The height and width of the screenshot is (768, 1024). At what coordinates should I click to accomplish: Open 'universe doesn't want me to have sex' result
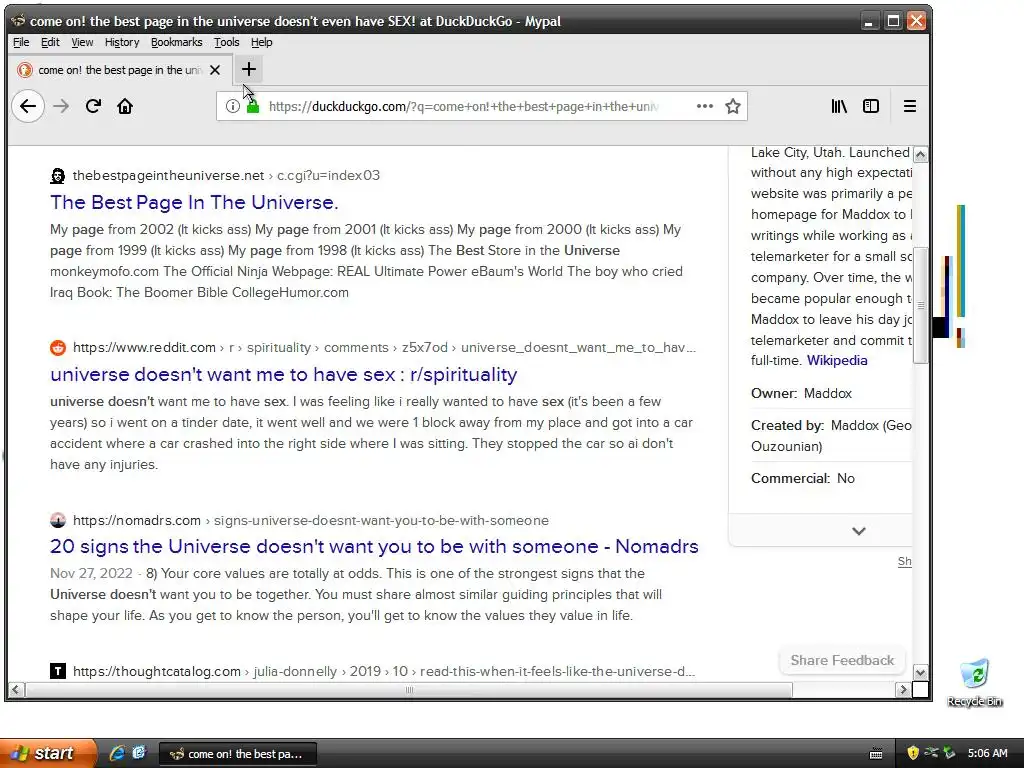283,375
